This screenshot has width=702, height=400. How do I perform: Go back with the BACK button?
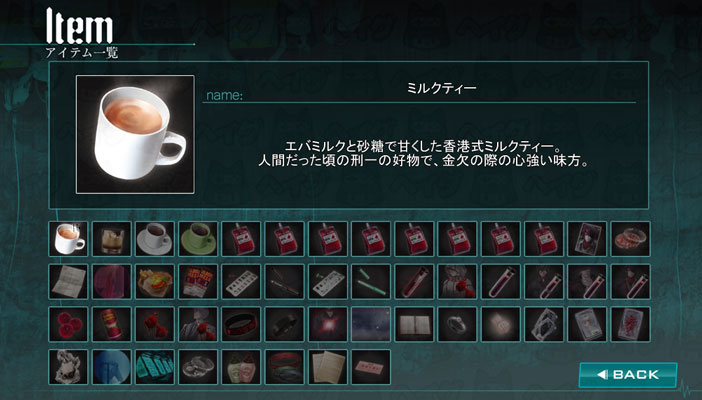click(x=628, y=375)
